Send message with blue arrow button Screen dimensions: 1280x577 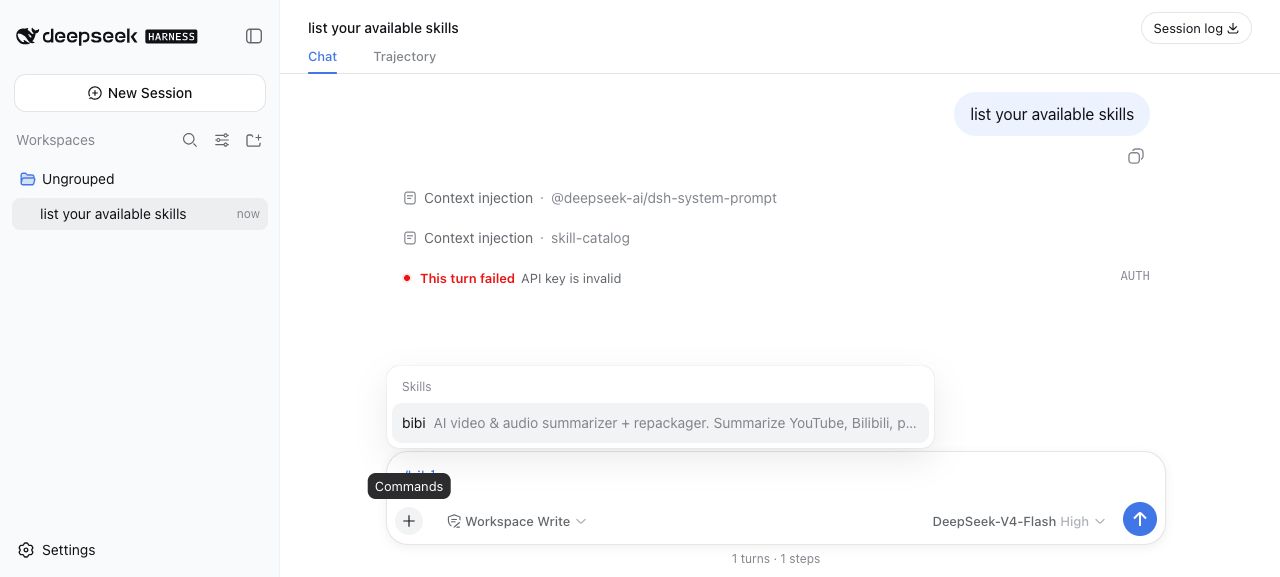(1140, 519)
